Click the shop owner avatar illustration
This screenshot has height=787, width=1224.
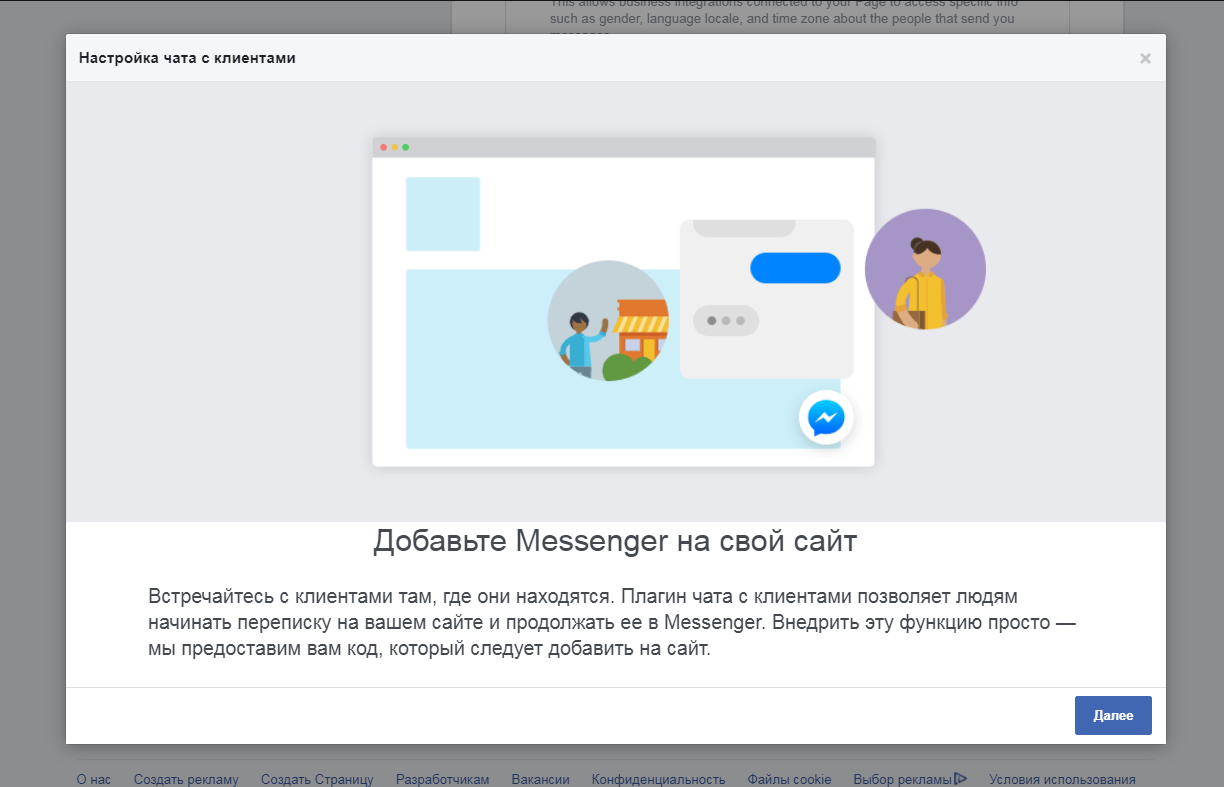pos(608,321)
